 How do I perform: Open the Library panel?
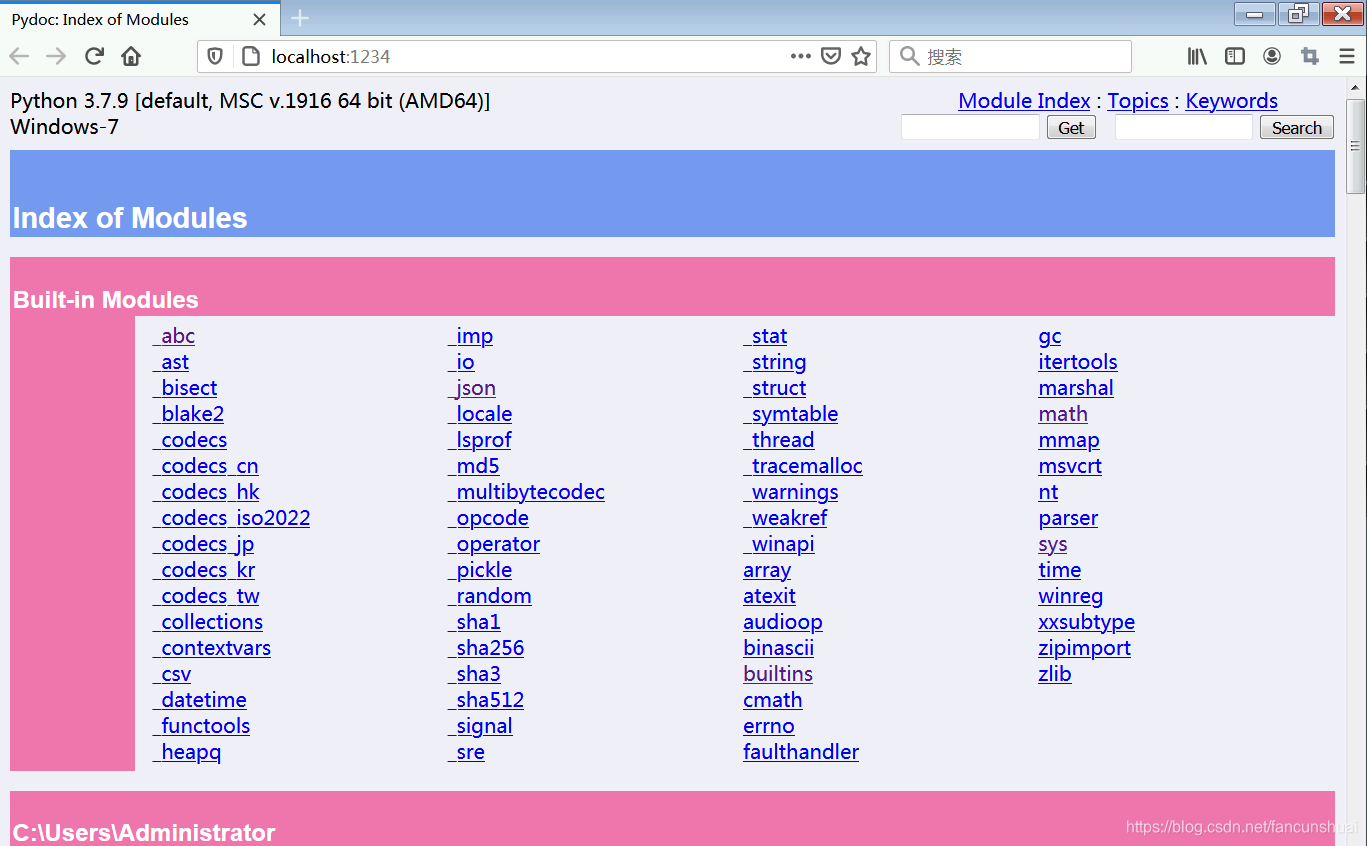(x=1197, y=57)
